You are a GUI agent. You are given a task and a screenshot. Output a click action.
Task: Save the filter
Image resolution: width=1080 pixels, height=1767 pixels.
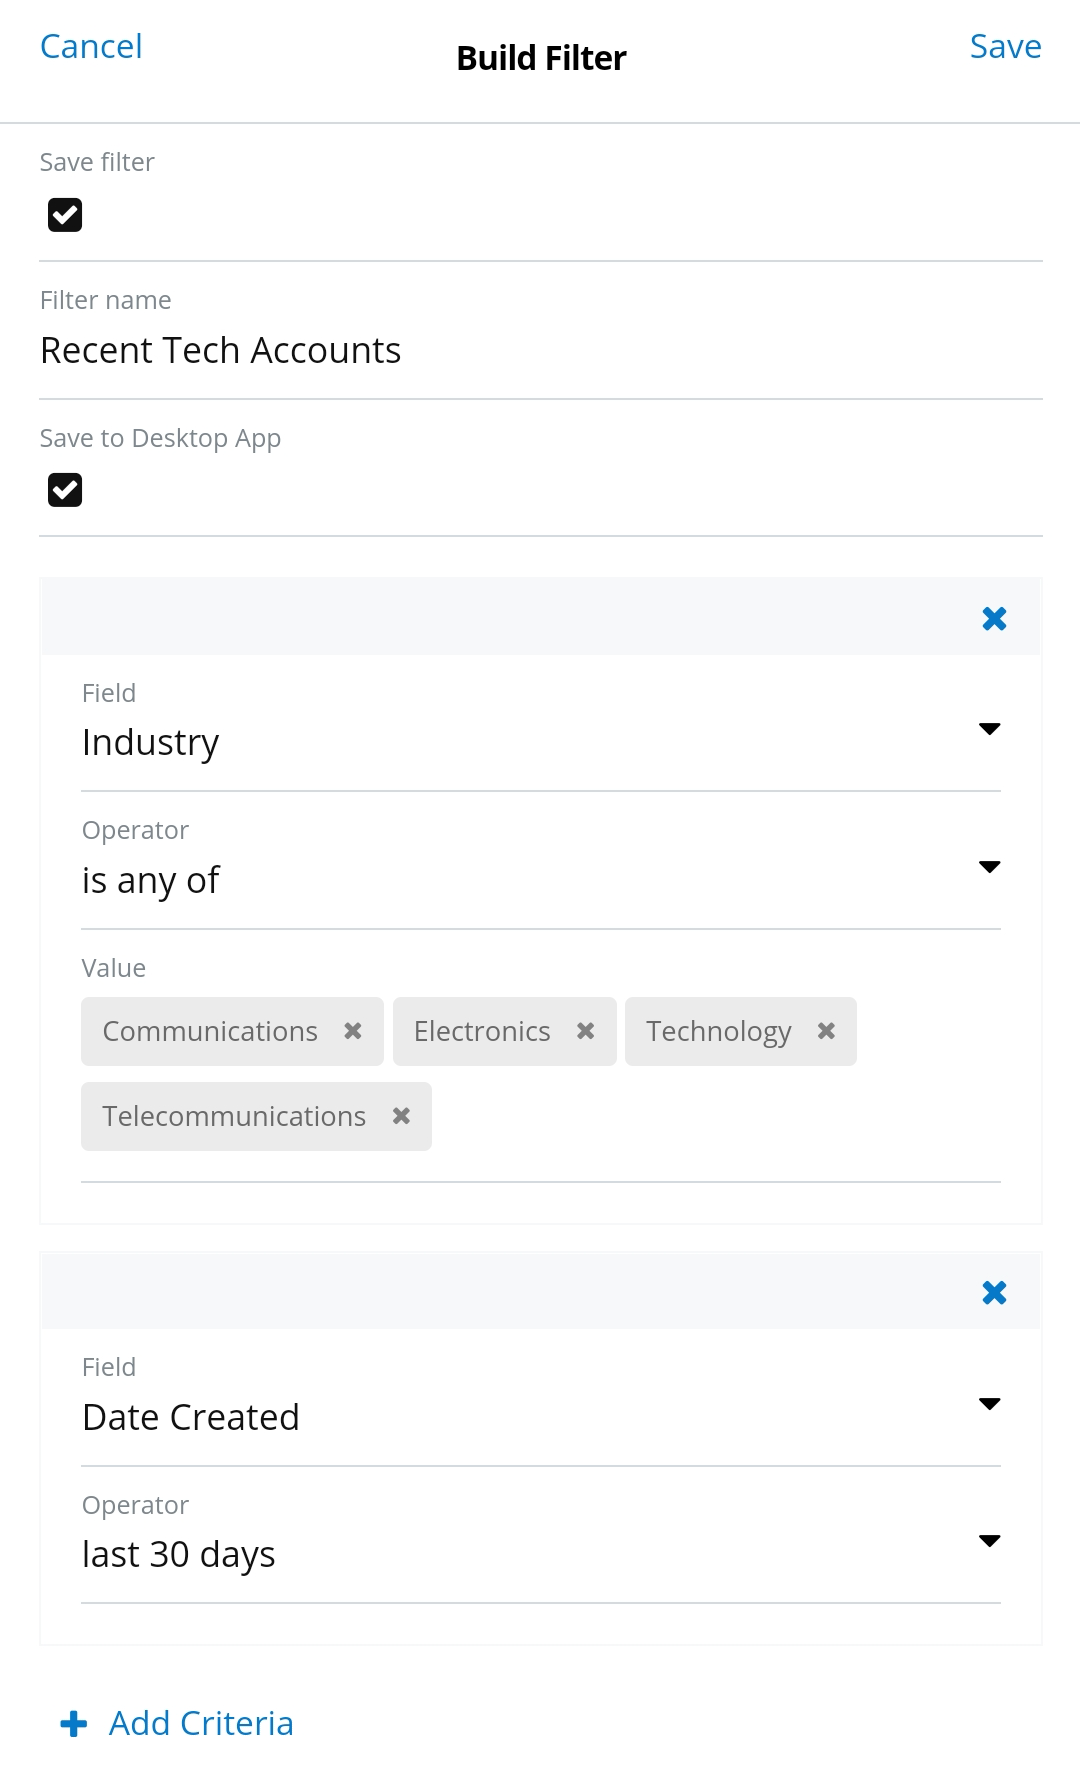tap(1005, 47)
